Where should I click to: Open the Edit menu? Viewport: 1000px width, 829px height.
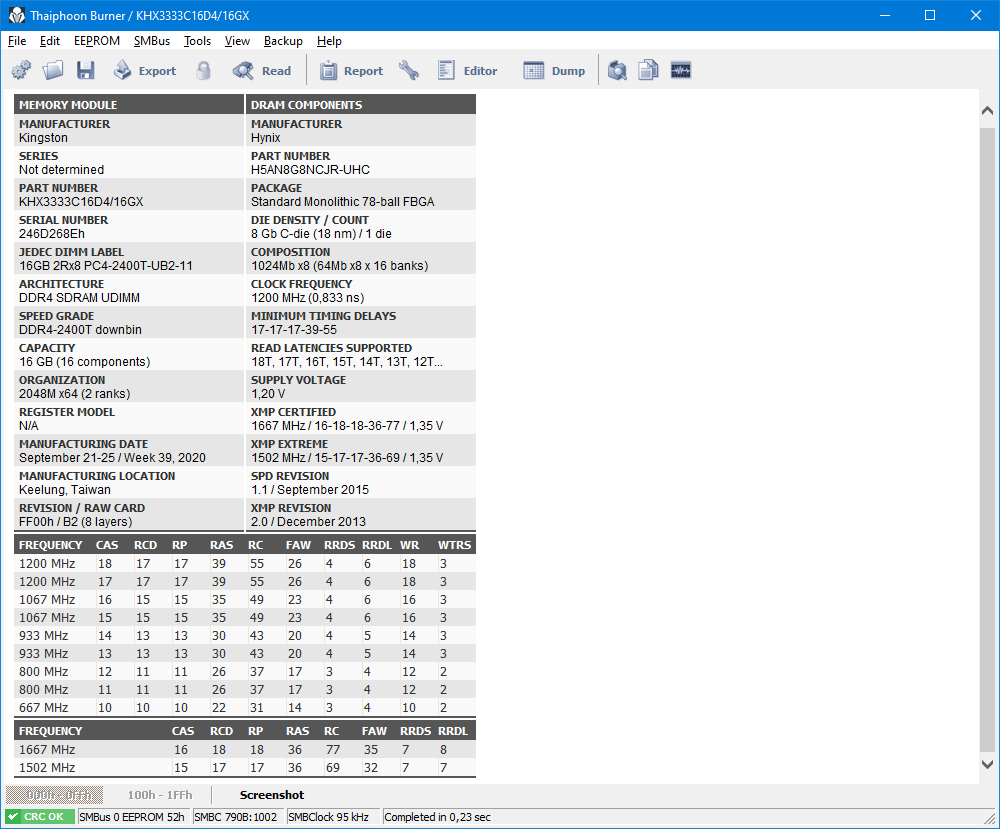pyautogui.click(x=49, y=41)
